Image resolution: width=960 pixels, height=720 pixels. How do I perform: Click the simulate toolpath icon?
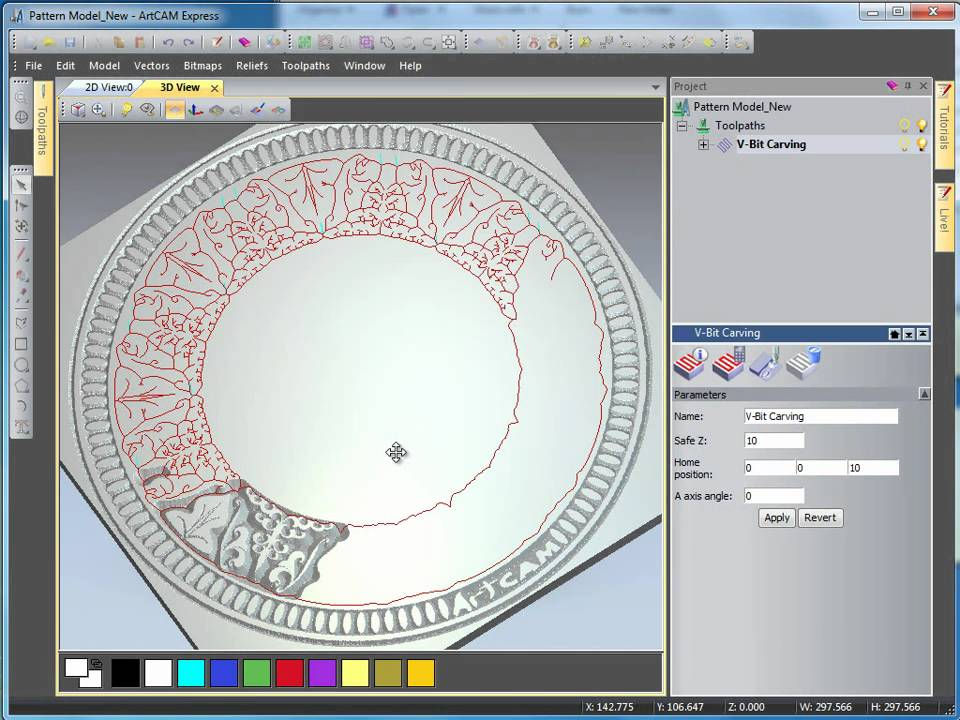(765, 364)
